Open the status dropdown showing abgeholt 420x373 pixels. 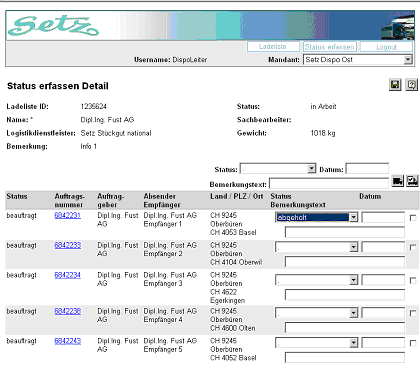[317, 218]
